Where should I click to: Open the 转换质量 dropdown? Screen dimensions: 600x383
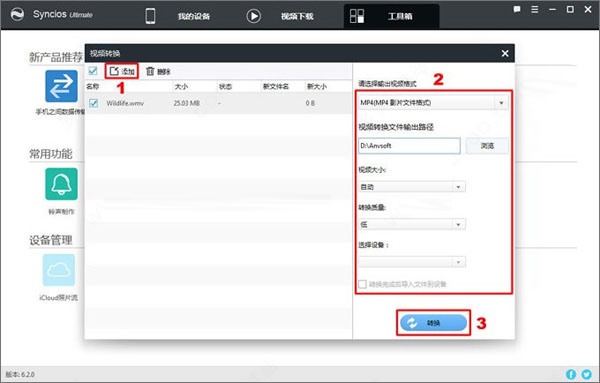(412, 224)
